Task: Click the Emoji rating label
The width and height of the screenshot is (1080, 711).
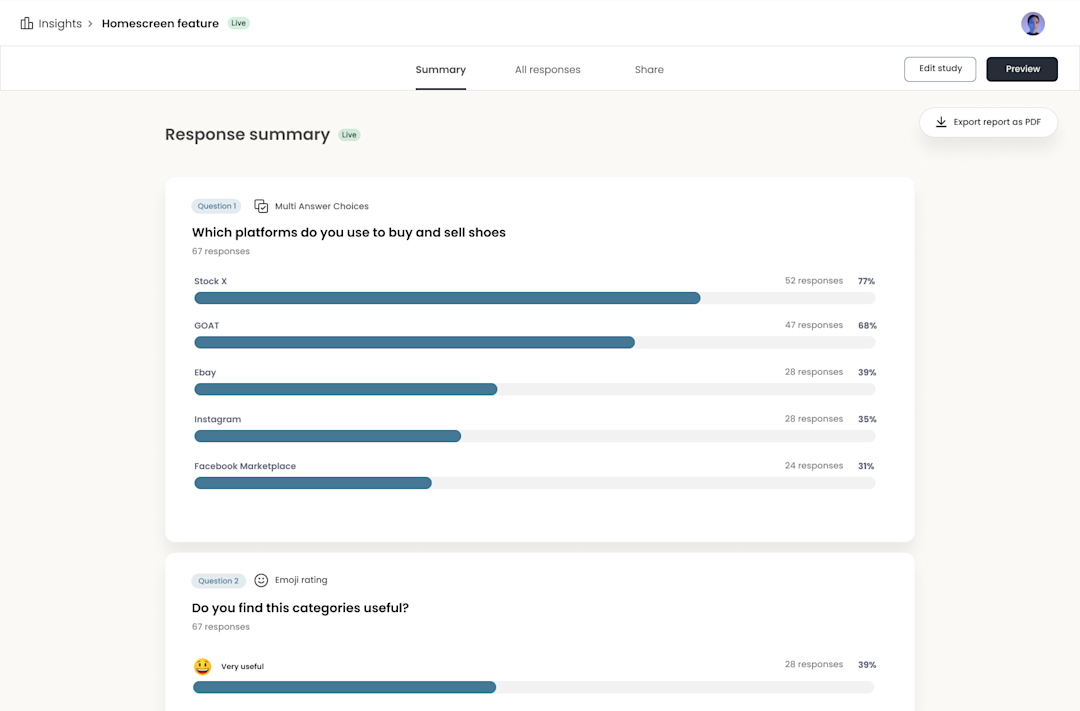Action: coord(301,580)
